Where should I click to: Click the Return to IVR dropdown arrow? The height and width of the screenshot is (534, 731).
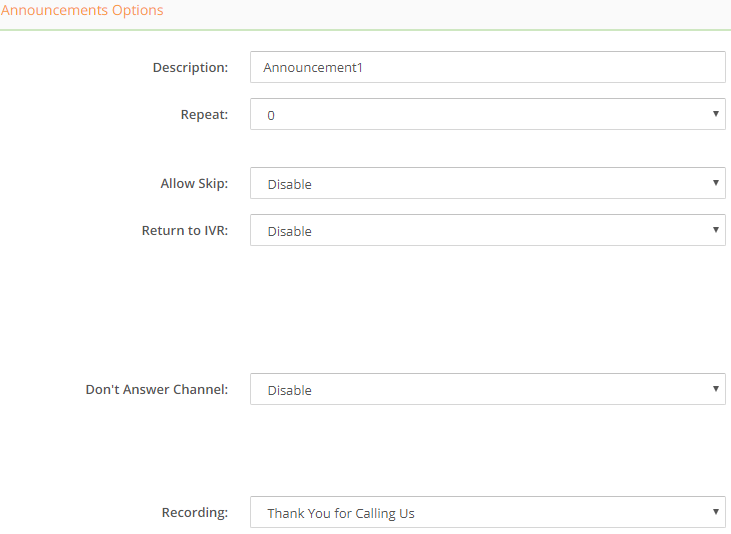(x=716, y=229)
